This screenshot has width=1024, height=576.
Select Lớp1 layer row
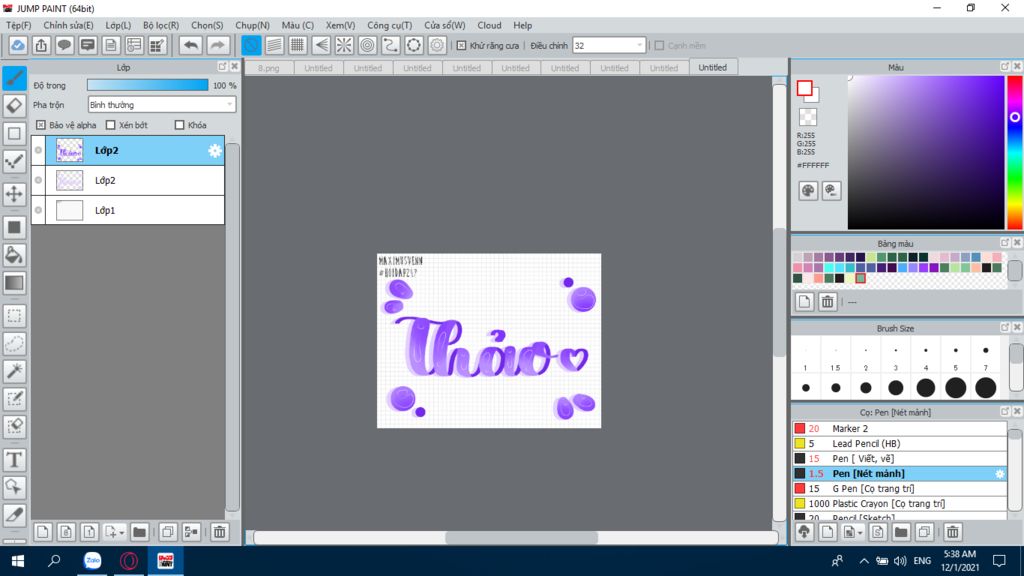click(x=128, y=210)
